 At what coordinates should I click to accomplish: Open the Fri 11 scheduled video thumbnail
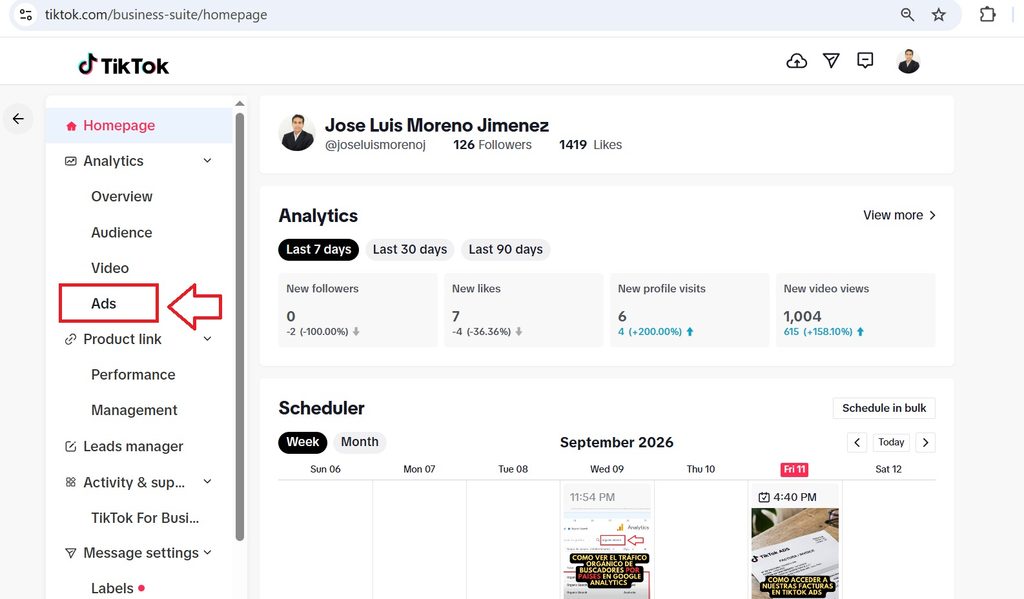795,553
